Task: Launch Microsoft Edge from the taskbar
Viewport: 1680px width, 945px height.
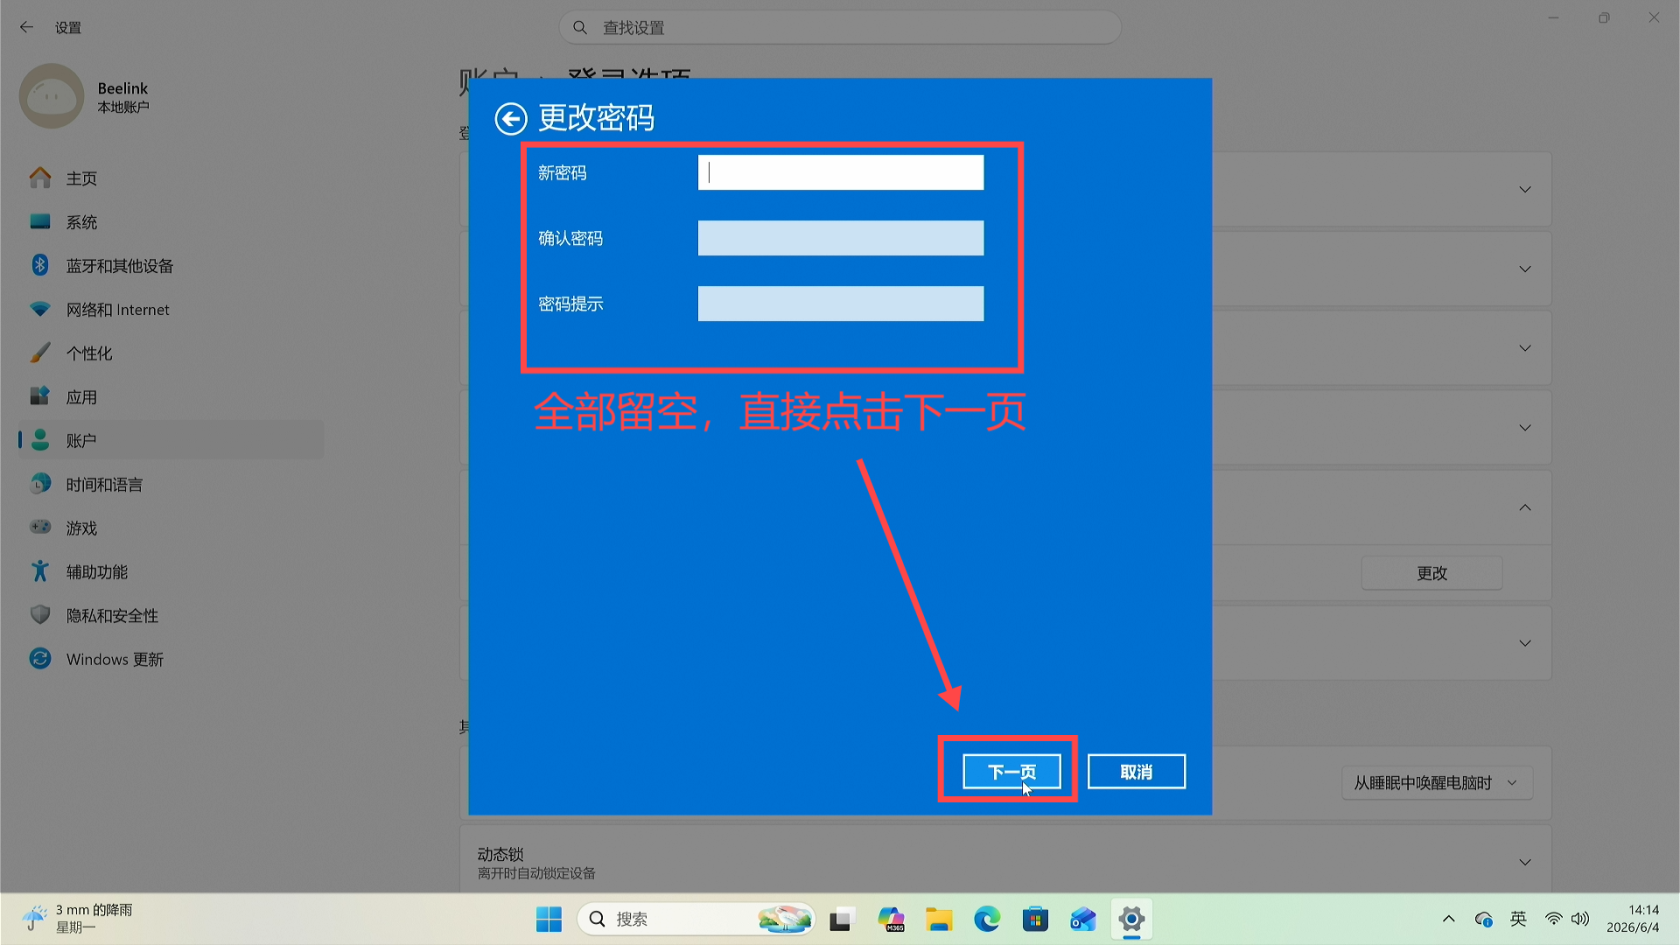Action: pyautogui.click(x=987, y=919)
